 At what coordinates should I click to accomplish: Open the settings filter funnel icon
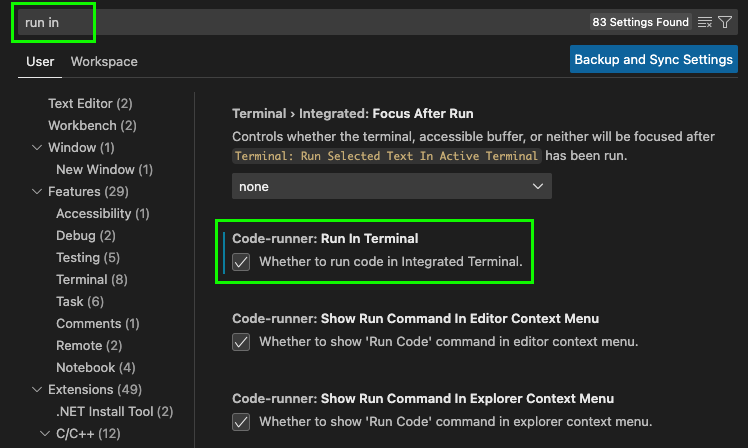pyautogui.click(x=725, y=22)
